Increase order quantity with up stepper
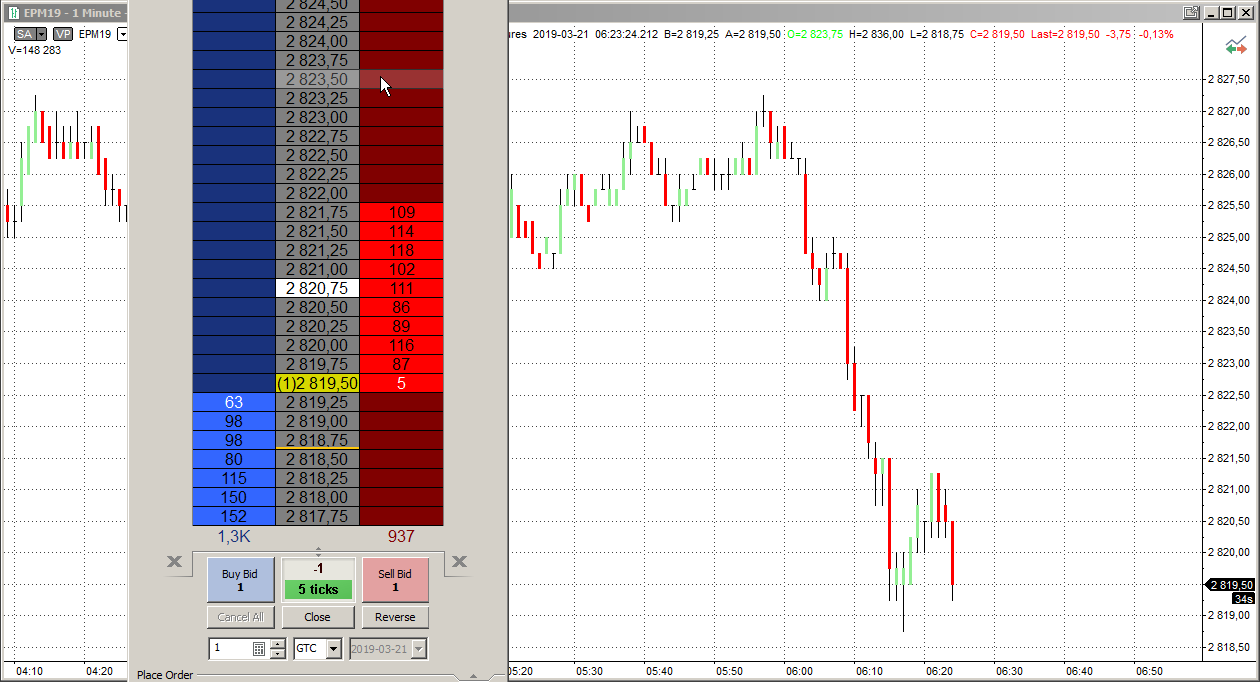1260x682 pixels. point(278,644)
